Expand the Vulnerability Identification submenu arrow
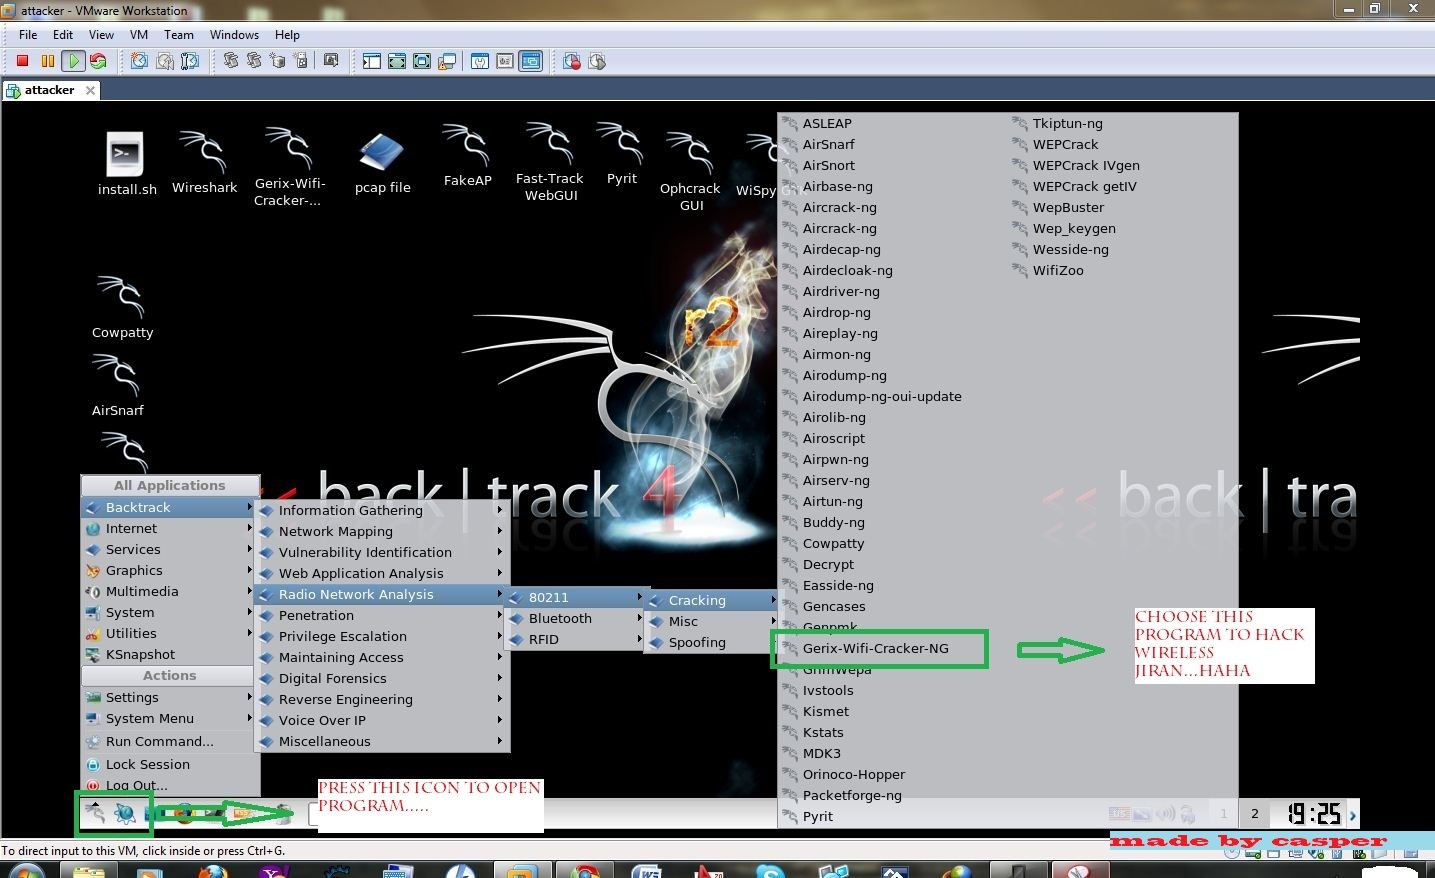The width and height of the screenshot is (1435, 878). pyautogui.click(x=499, y=552)
